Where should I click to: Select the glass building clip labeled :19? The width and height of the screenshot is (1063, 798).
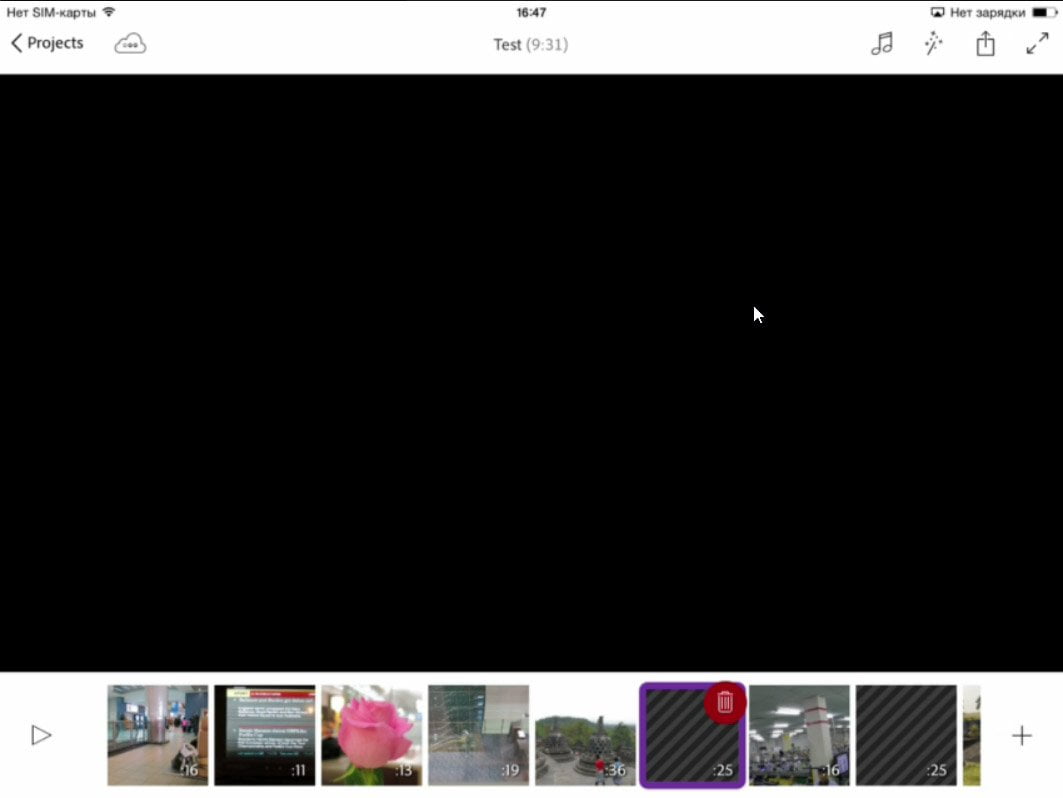coord(479,736)
